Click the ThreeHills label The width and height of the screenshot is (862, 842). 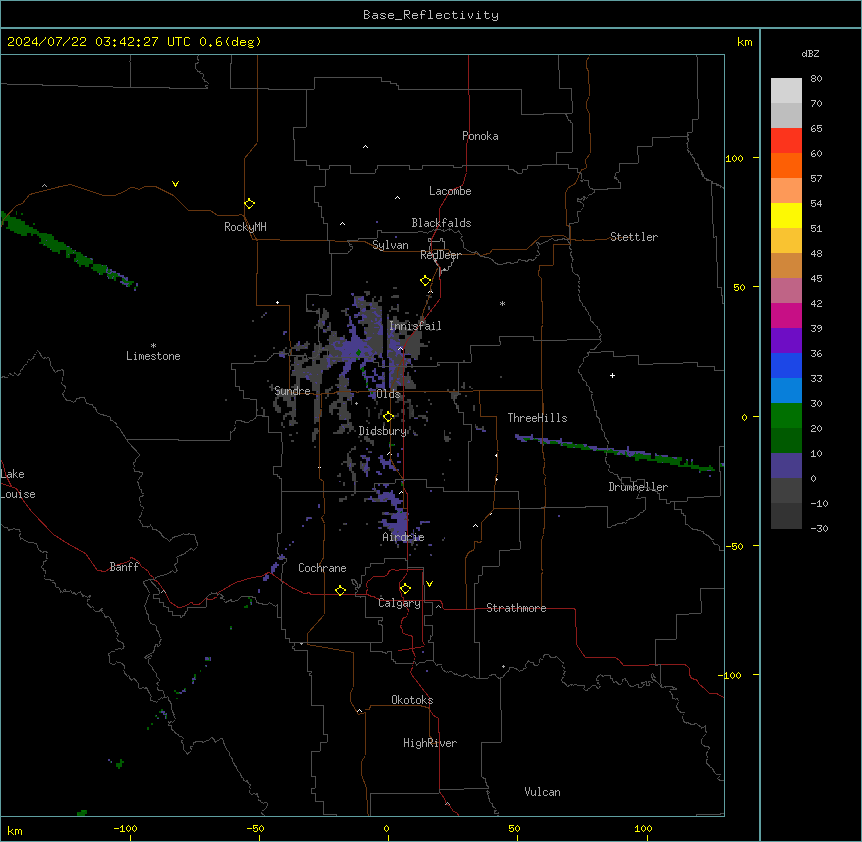(537, 418)
